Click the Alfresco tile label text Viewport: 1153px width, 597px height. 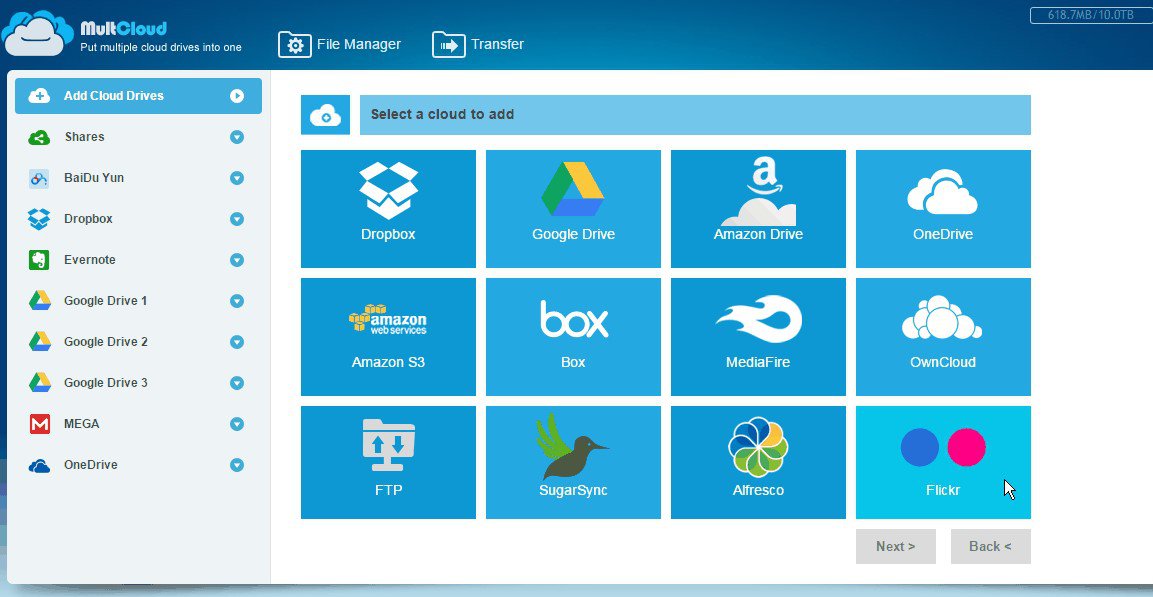click(758, 490)
